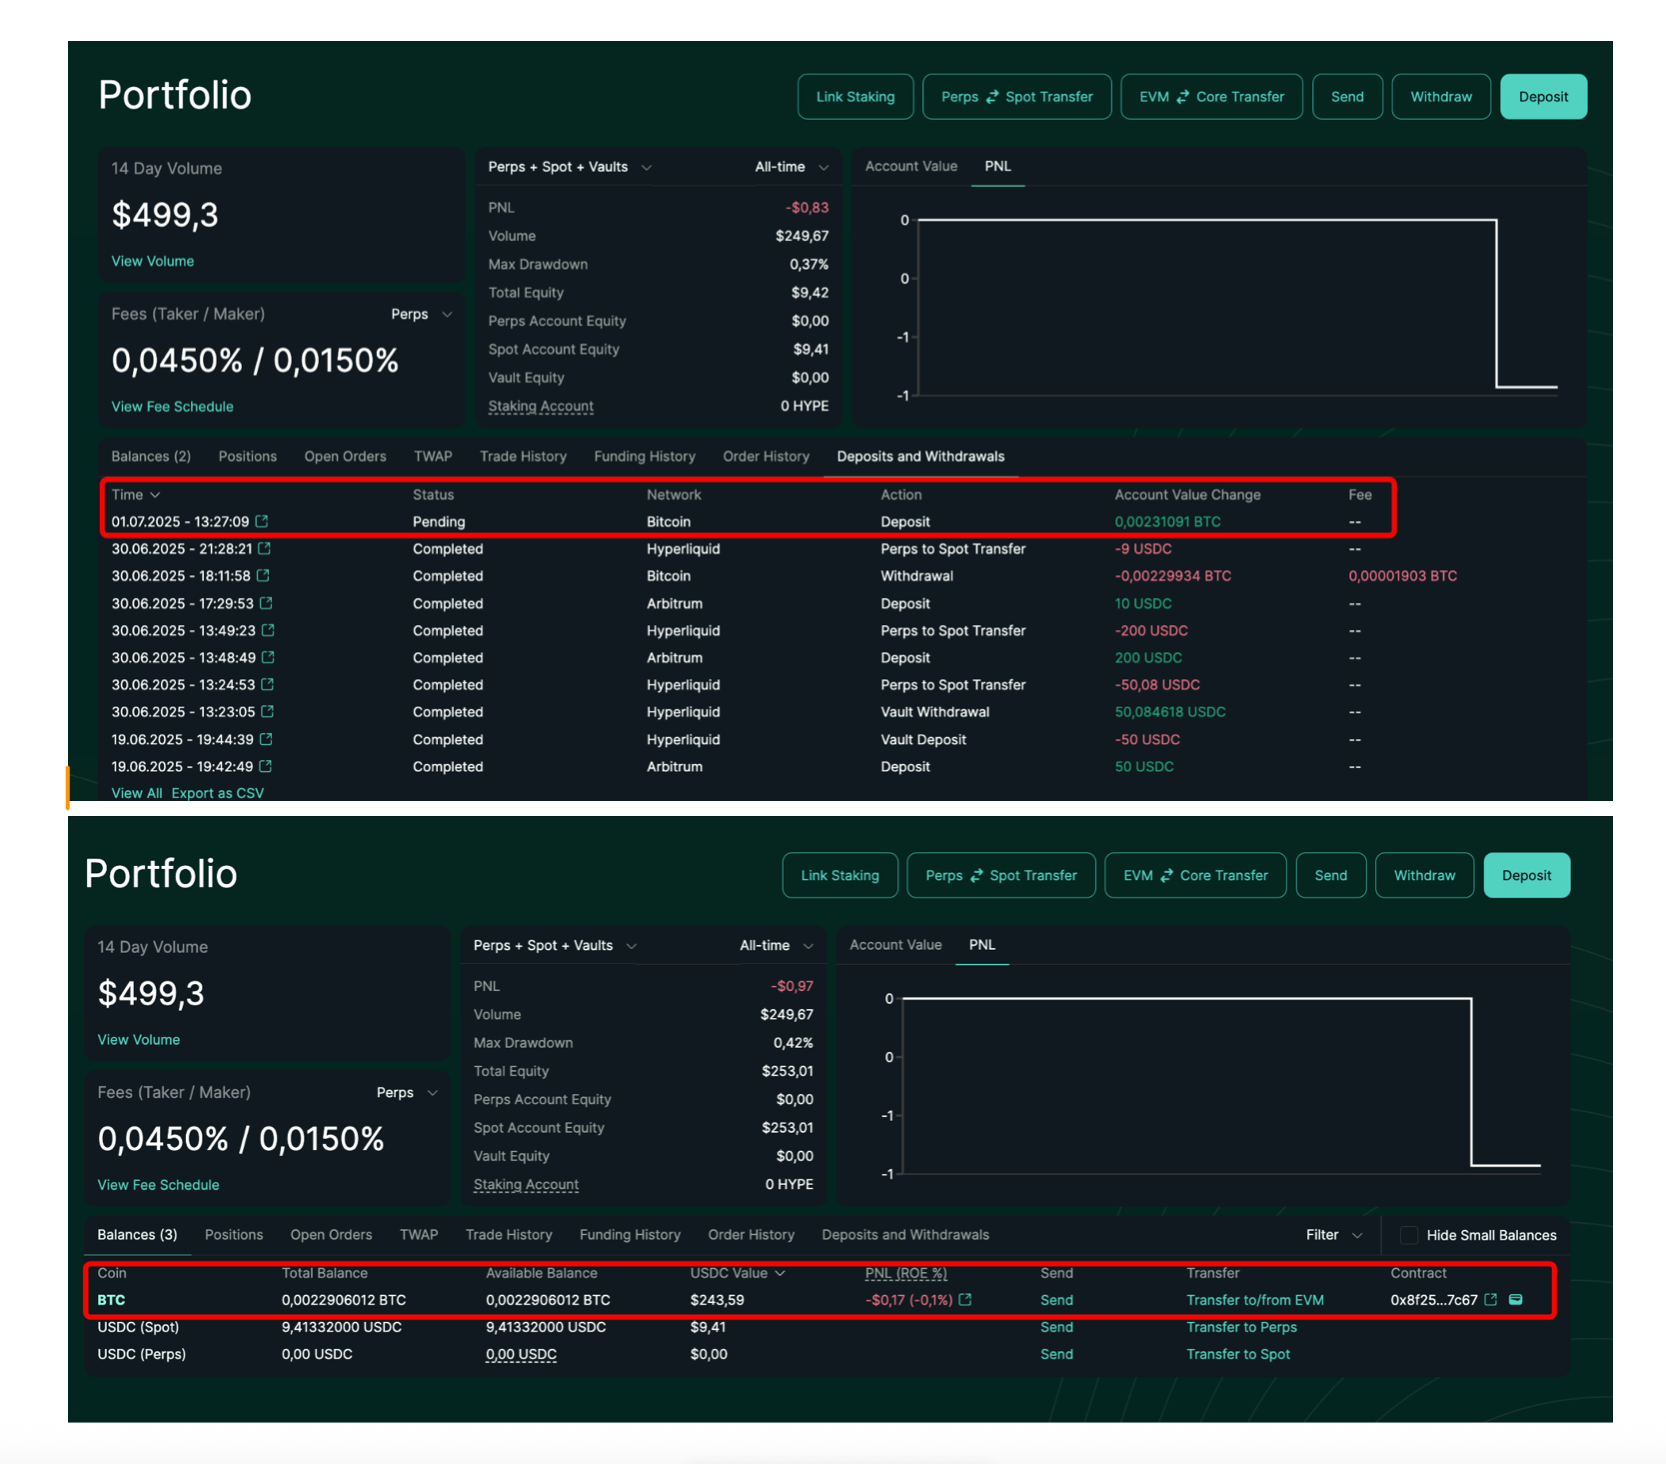
Task: Expand the Filter dropdown
Action: [1333, 1235]
